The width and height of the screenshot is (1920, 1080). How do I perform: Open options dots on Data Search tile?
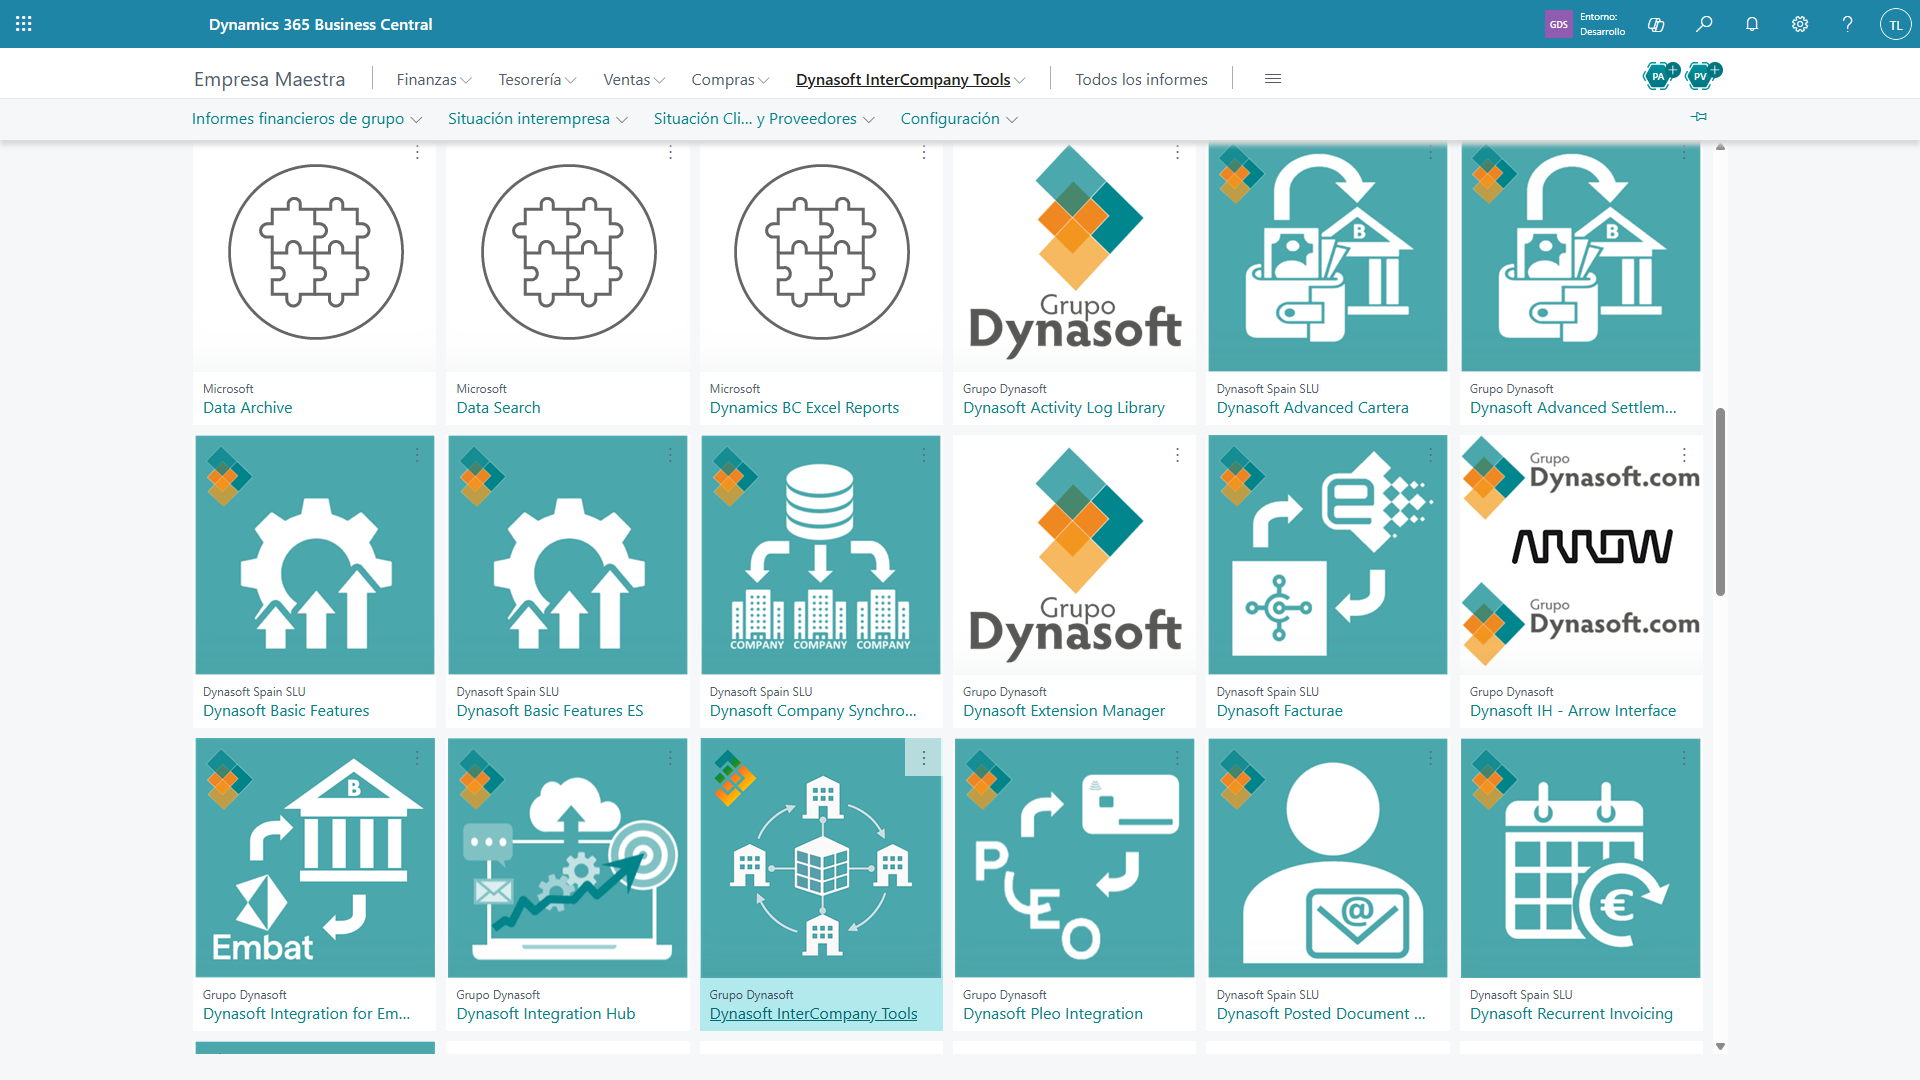[x=671, y=153]
